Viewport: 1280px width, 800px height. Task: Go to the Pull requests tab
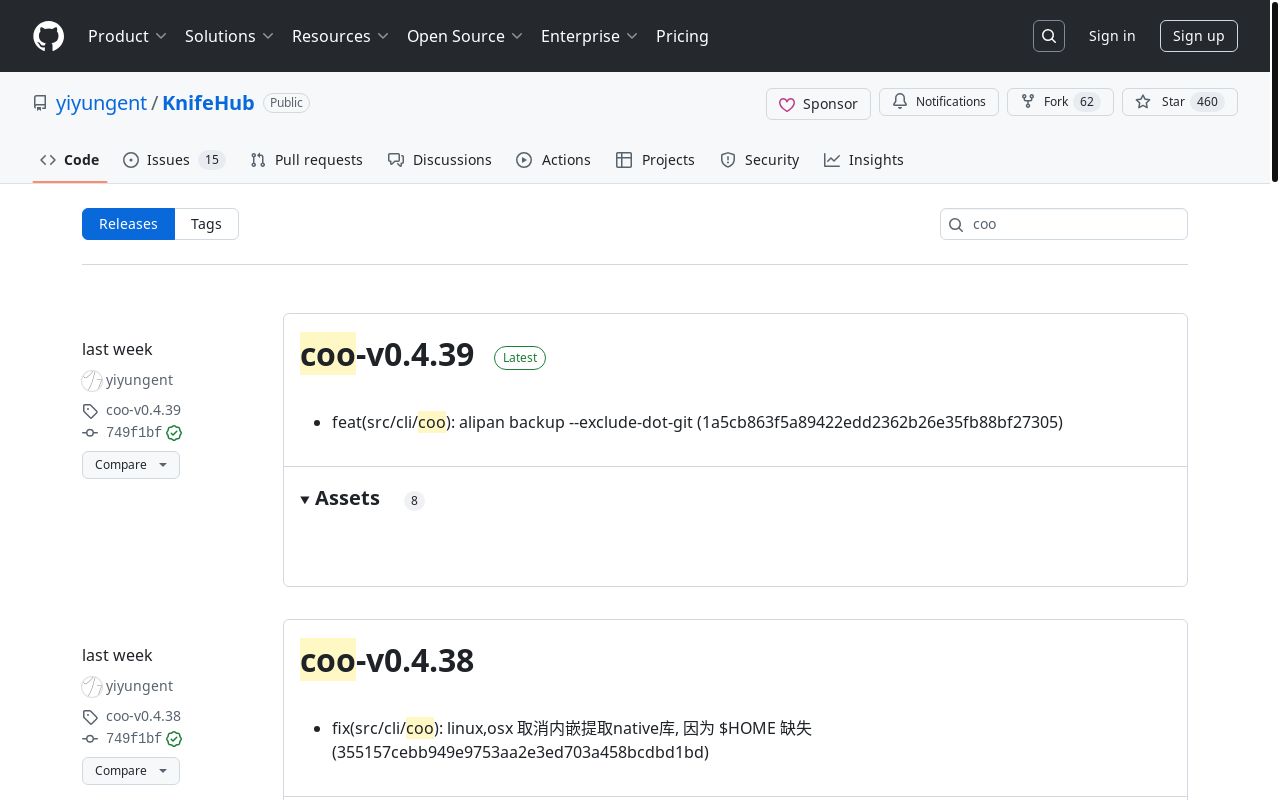point(306,160)
